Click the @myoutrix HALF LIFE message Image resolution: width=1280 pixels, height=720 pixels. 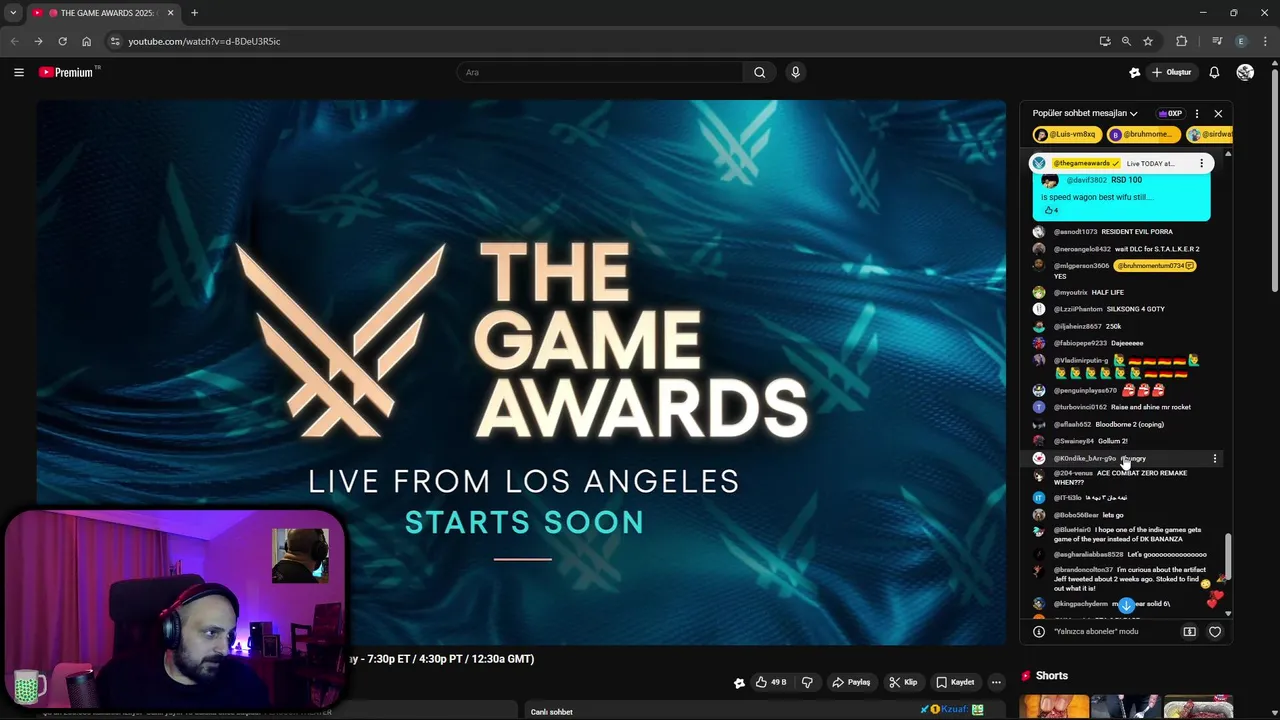tap(1121, 293)
